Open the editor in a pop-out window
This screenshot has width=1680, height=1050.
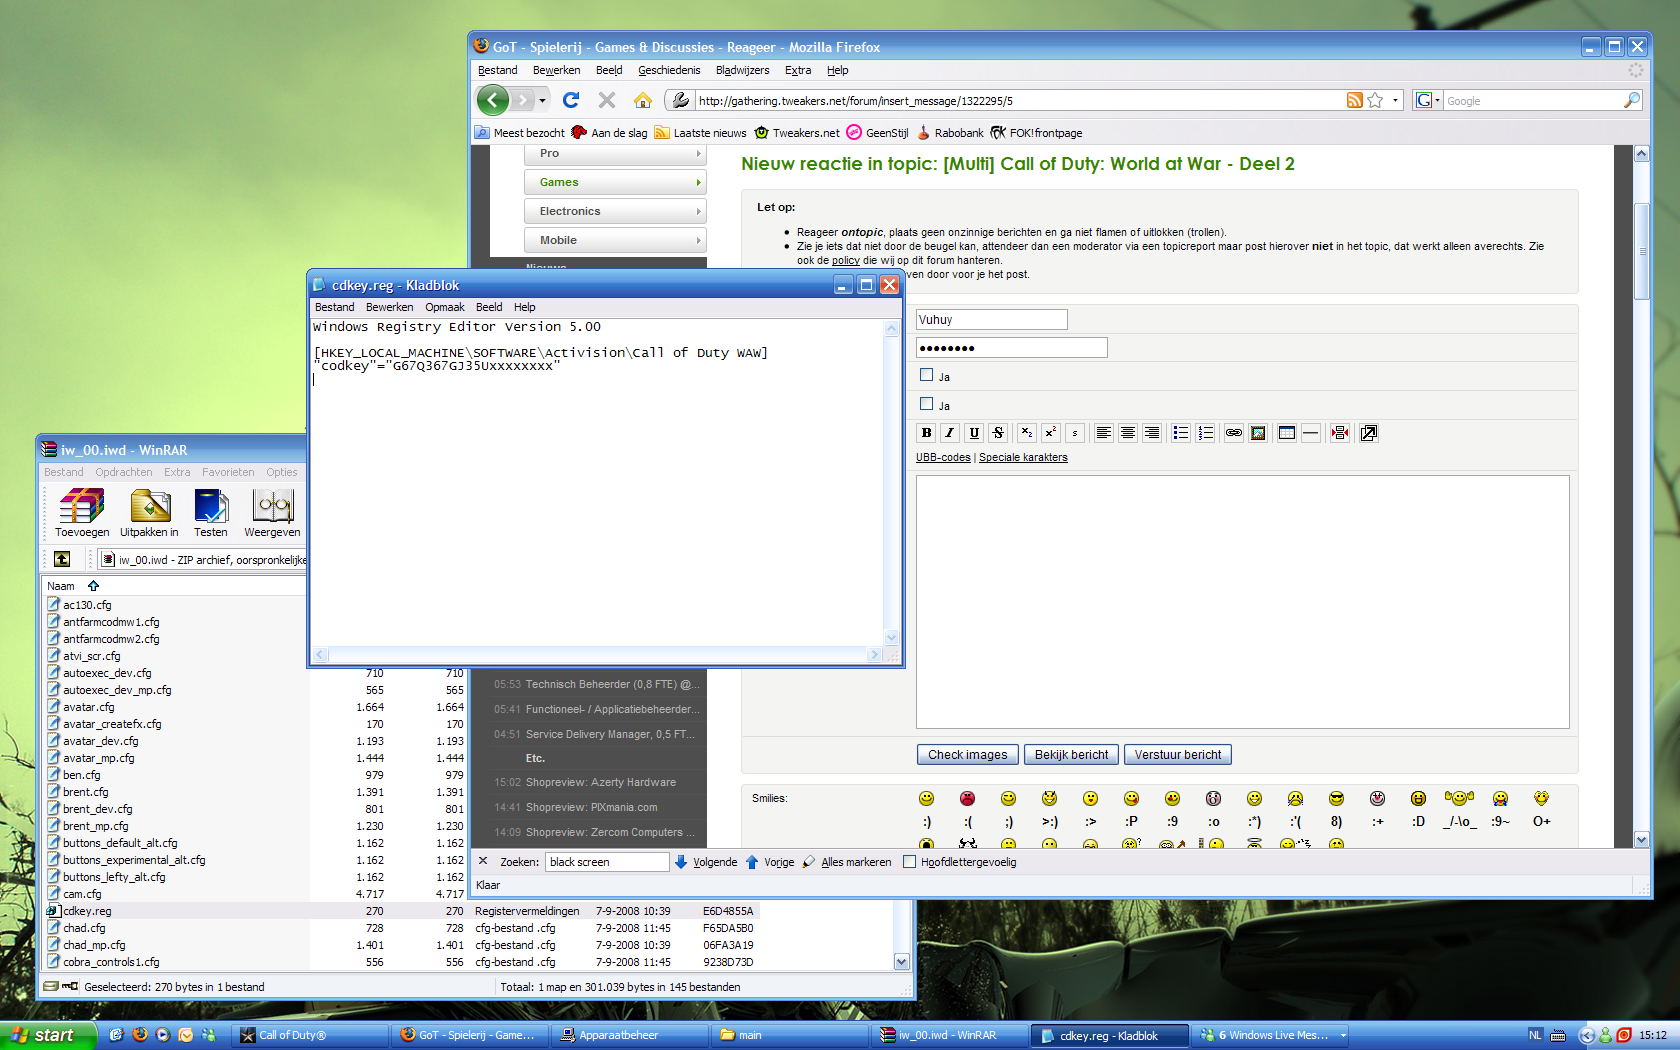point(1369,433)
